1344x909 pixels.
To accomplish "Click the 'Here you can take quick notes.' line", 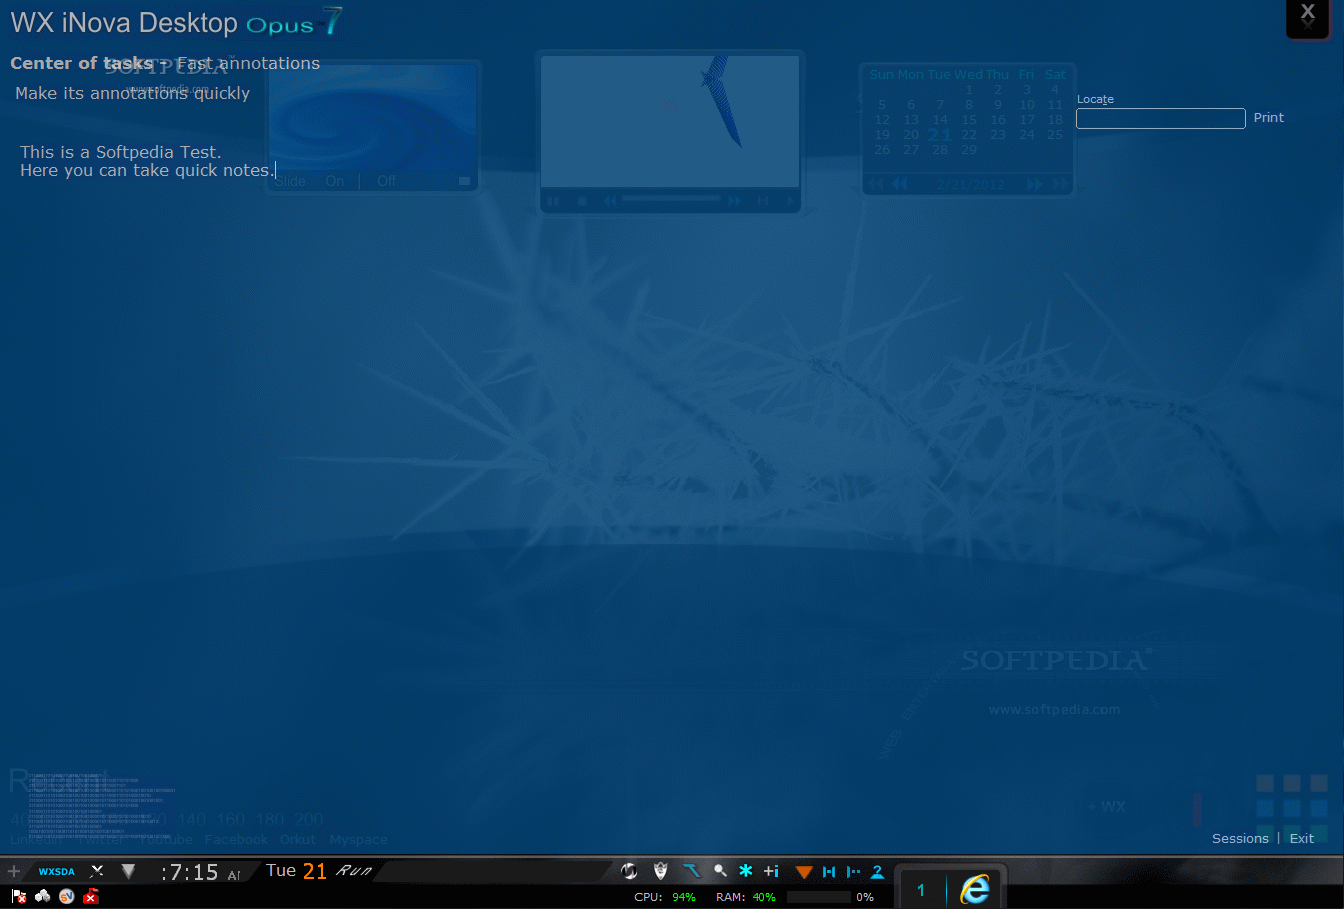I will coord(146,170).
